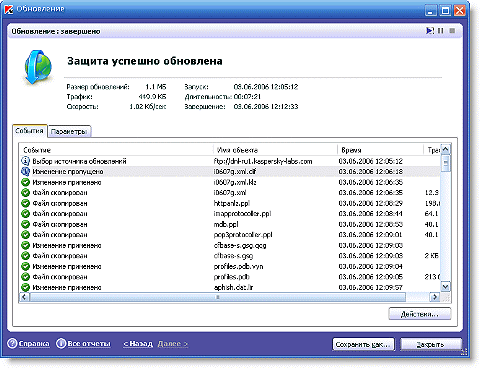This screenshot has height=368, width=480.
Task: Select the mdb.ppl file name
Action: click(226, 224)
